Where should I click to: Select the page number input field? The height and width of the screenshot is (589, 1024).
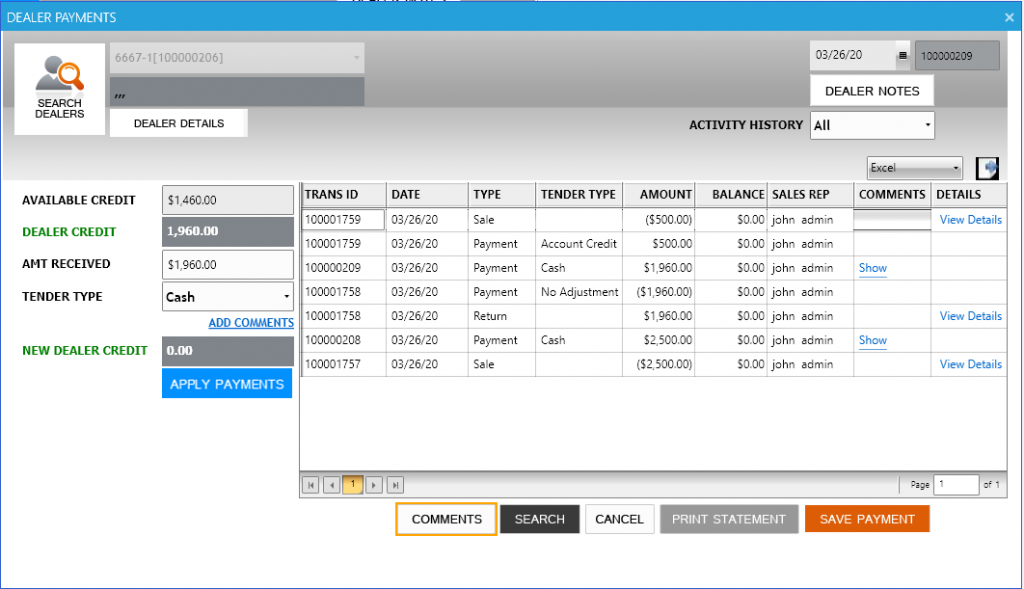click(x=955, y=484)
